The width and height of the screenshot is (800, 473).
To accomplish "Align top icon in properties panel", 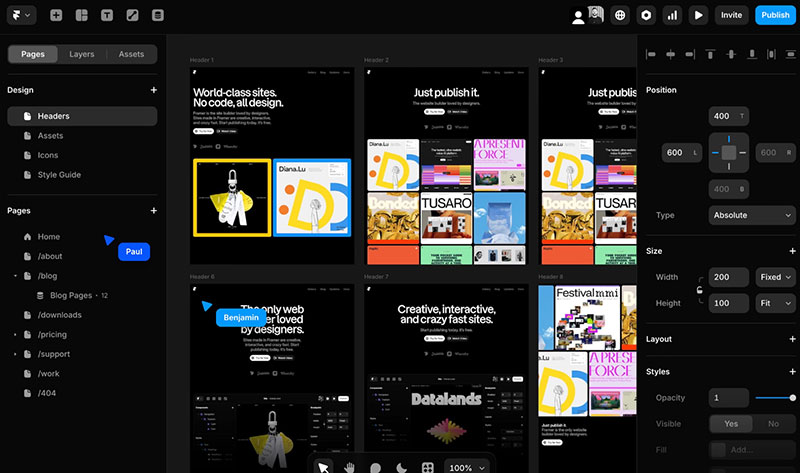I will [710, 54].
